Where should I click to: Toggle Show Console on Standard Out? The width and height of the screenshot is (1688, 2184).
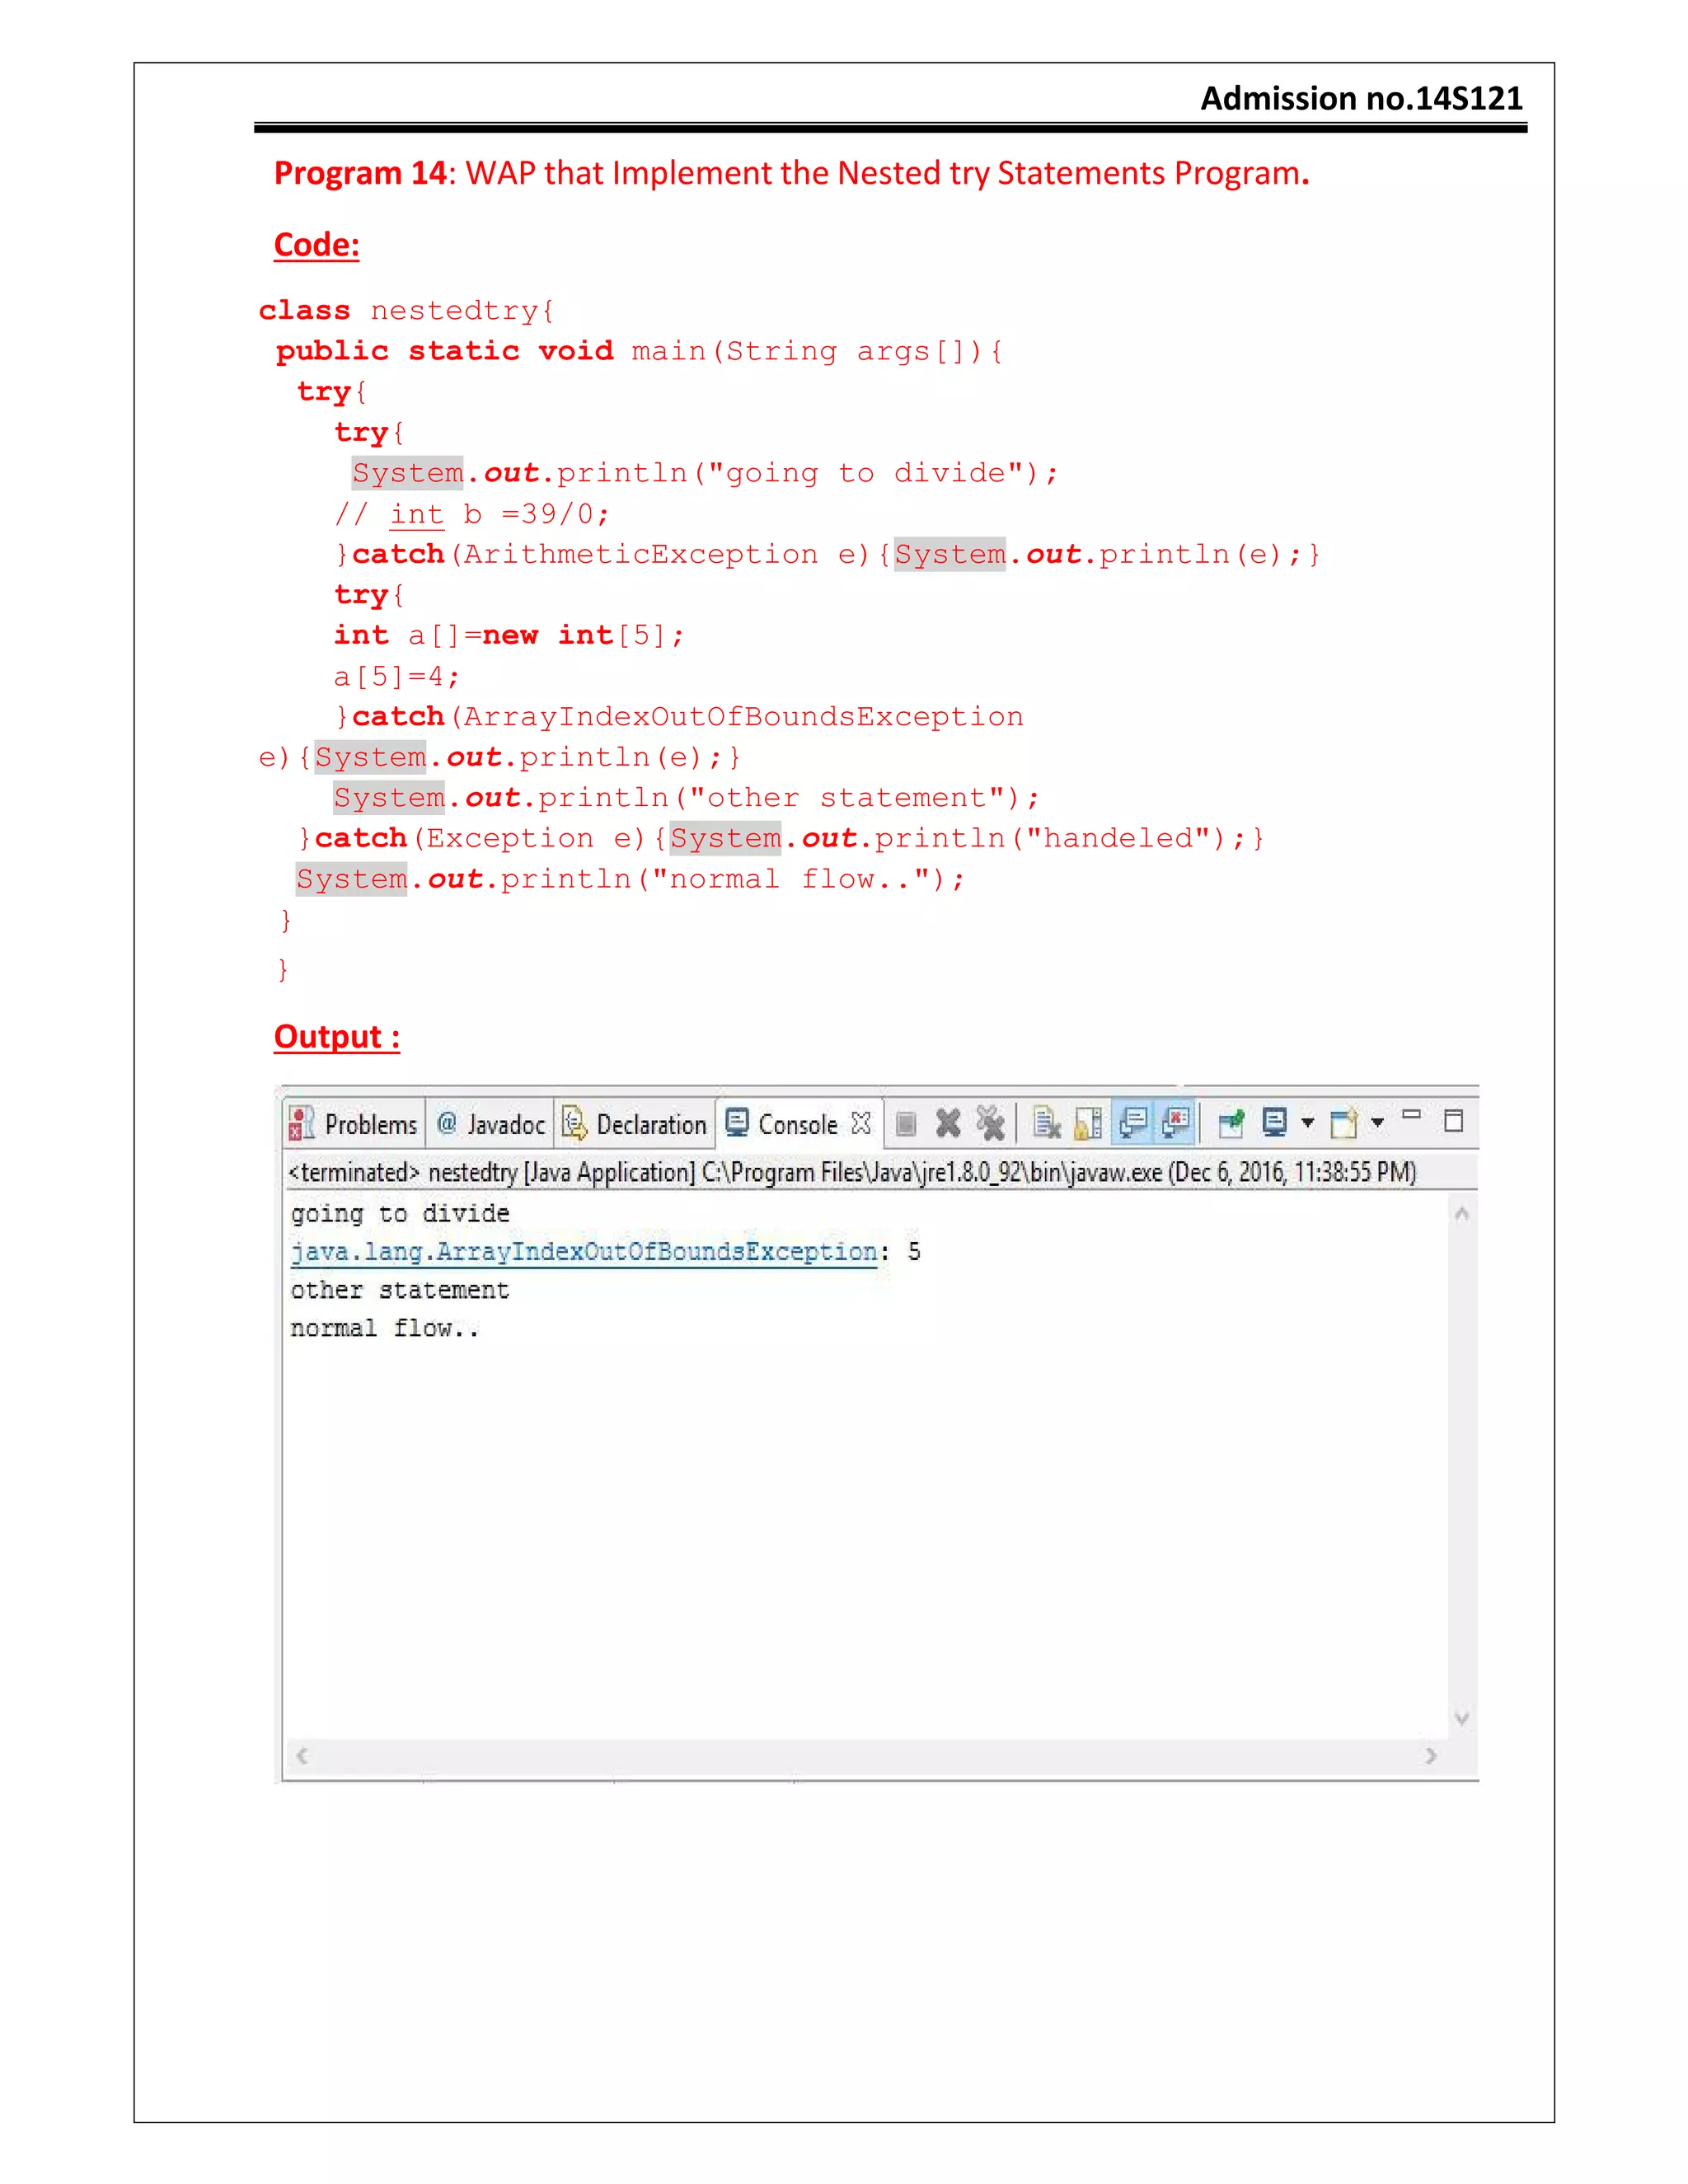(1133, 1123)
